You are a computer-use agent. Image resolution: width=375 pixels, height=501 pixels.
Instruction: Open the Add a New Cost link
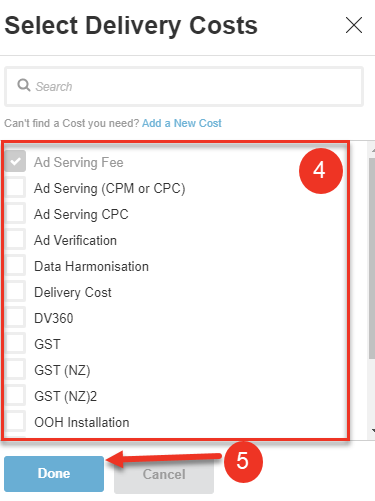[182, 123]
